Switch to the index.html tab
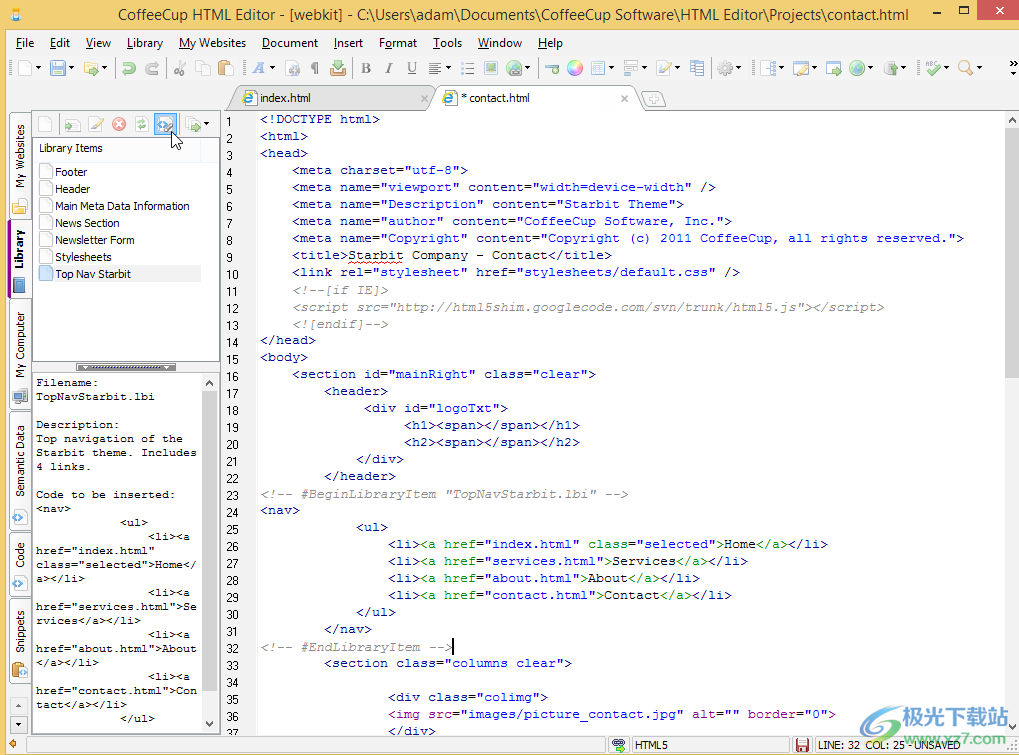Viewport: 1019px width, 755px height. (x=331, y=98)
